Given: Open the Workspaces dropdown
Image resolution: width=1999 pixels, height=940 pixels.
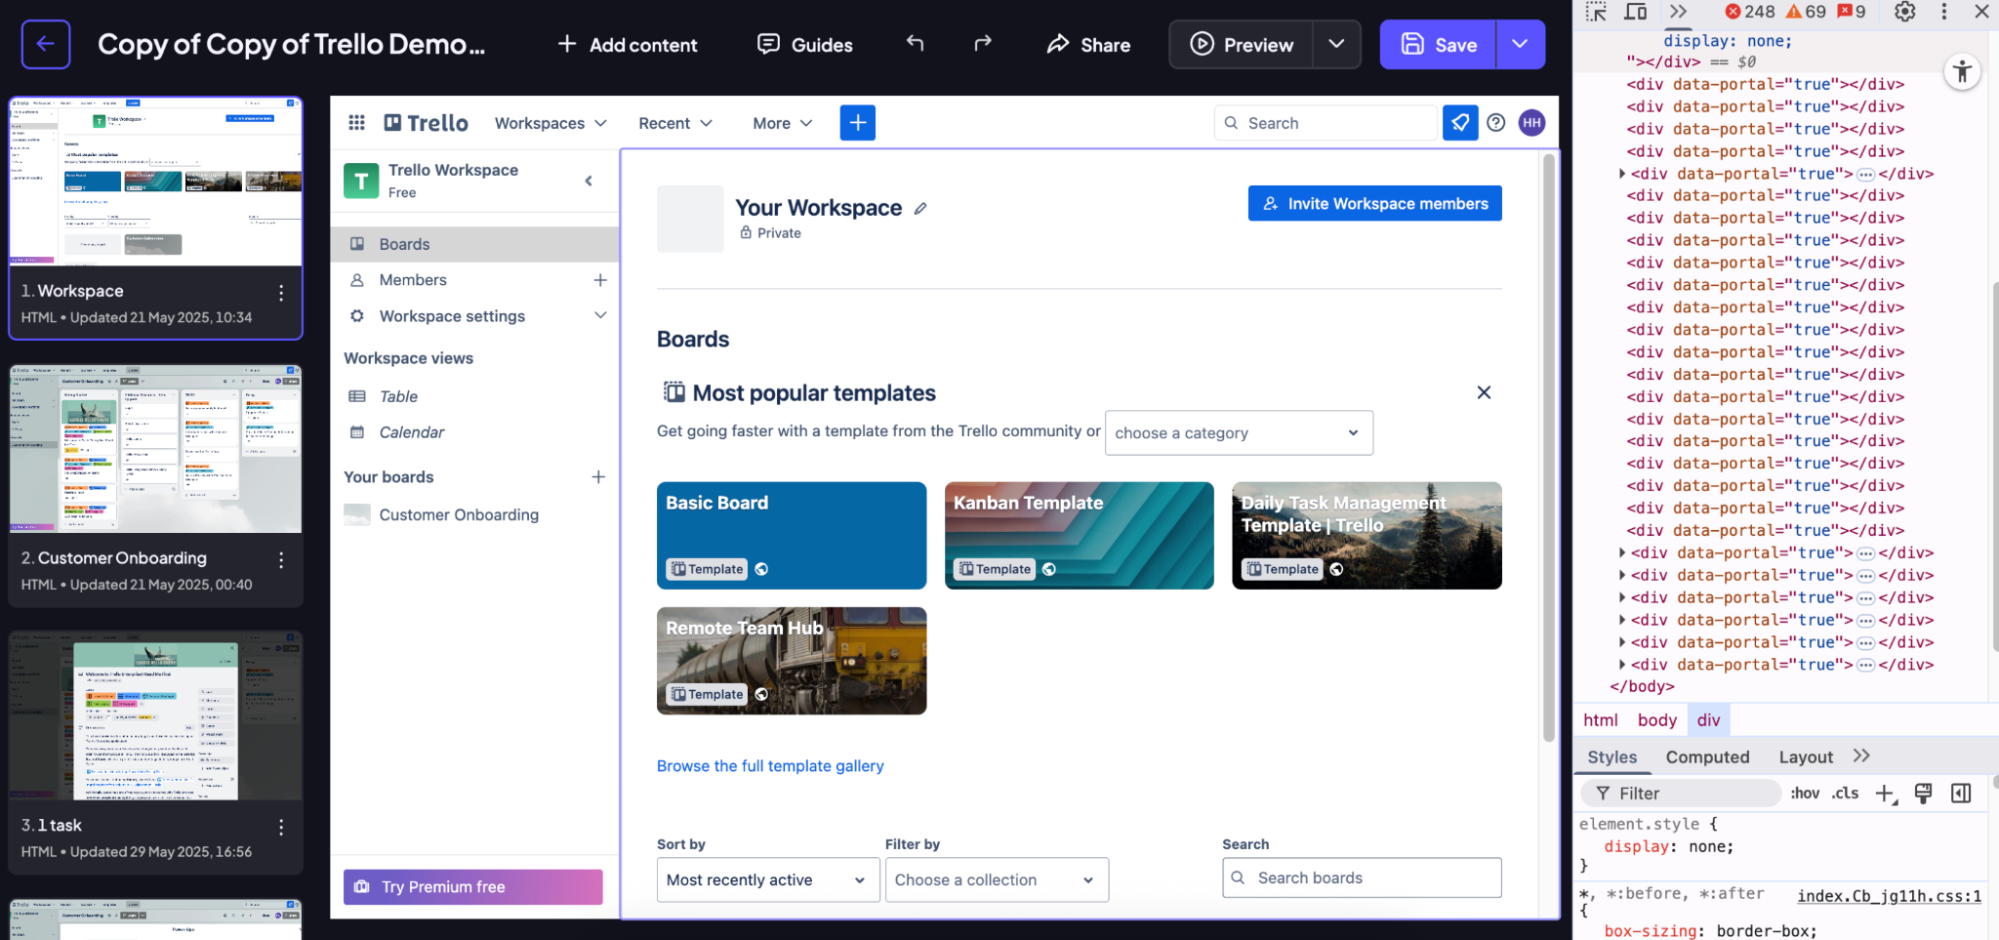Looking at the screenshot, I should click(550, 123).
